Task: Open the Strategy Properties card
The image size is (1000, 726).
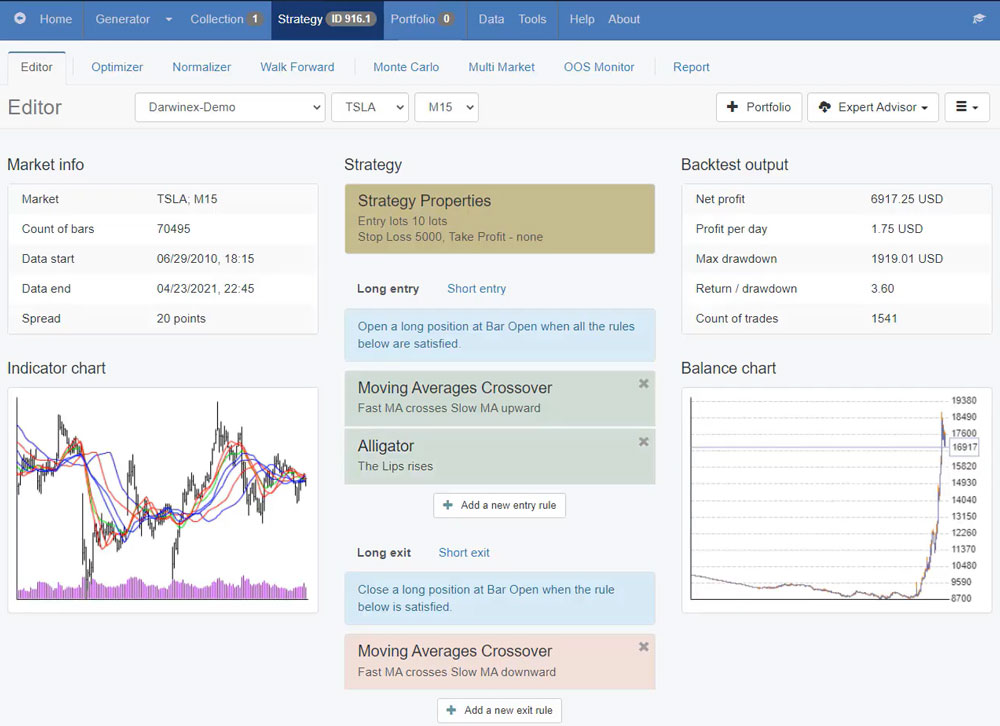Action: [x=499, y=219]
